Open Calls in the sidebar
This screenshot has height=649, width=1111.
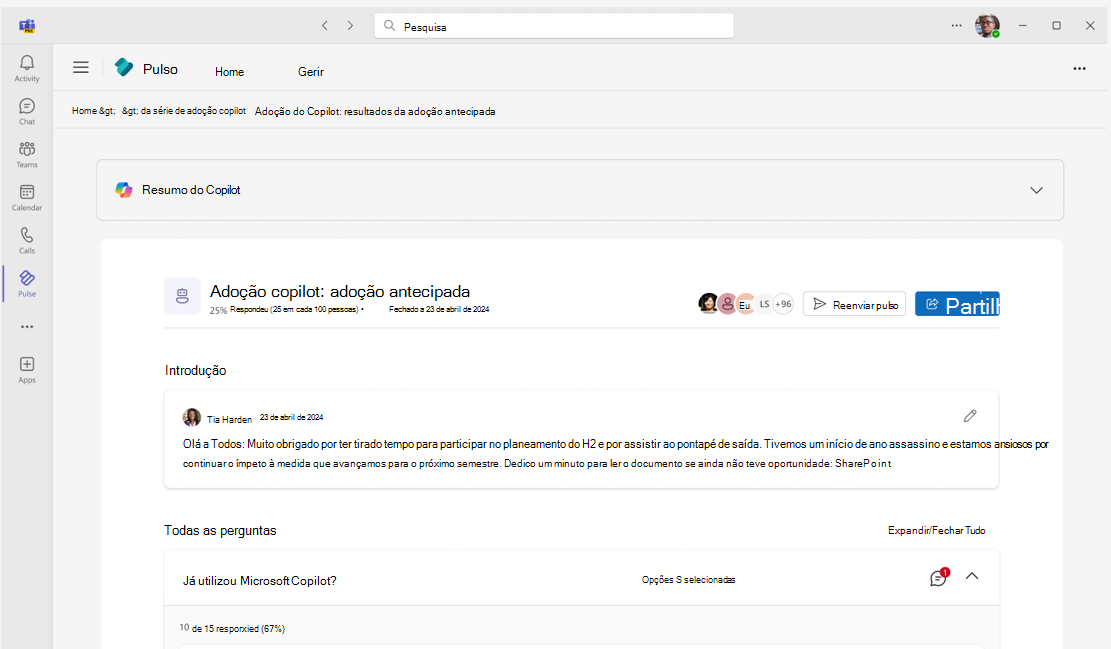tap(27, 240)
